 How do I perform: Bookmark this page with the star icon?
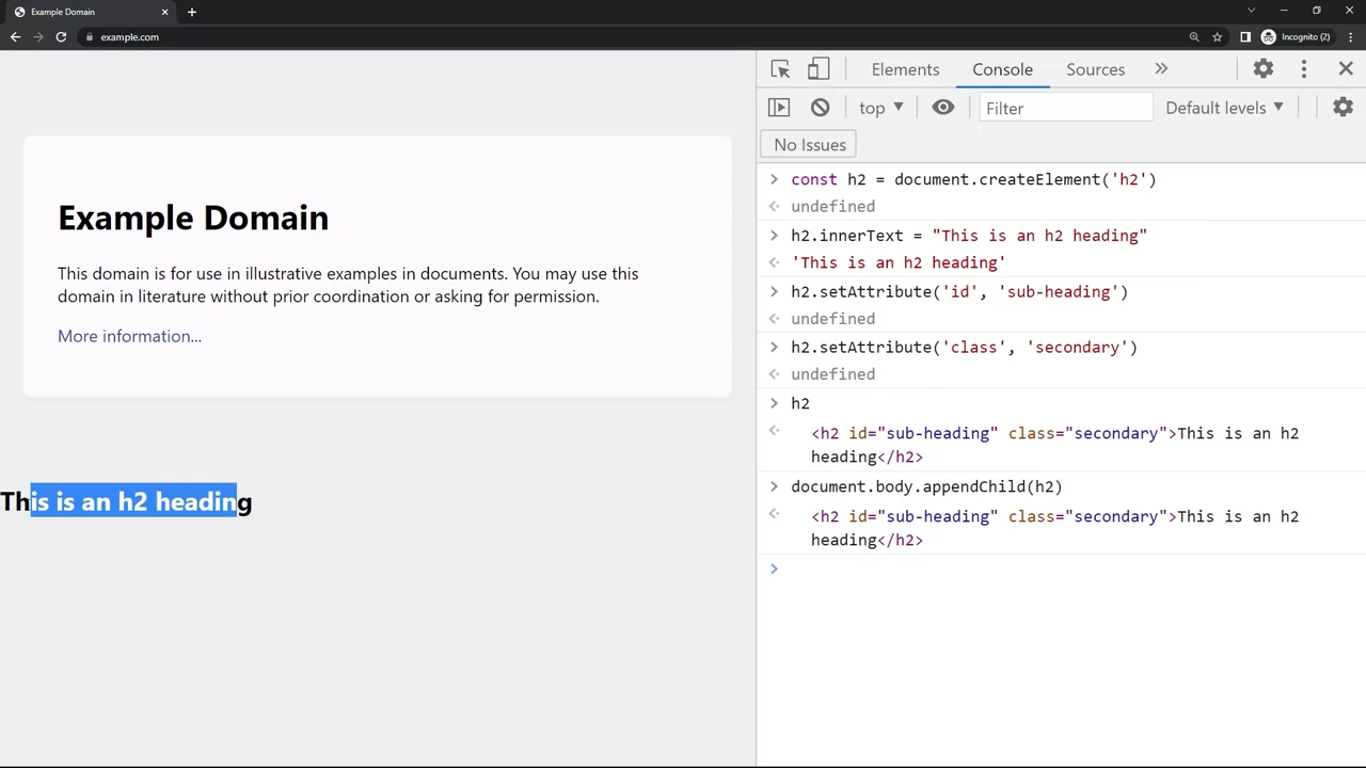[1217, 37]
